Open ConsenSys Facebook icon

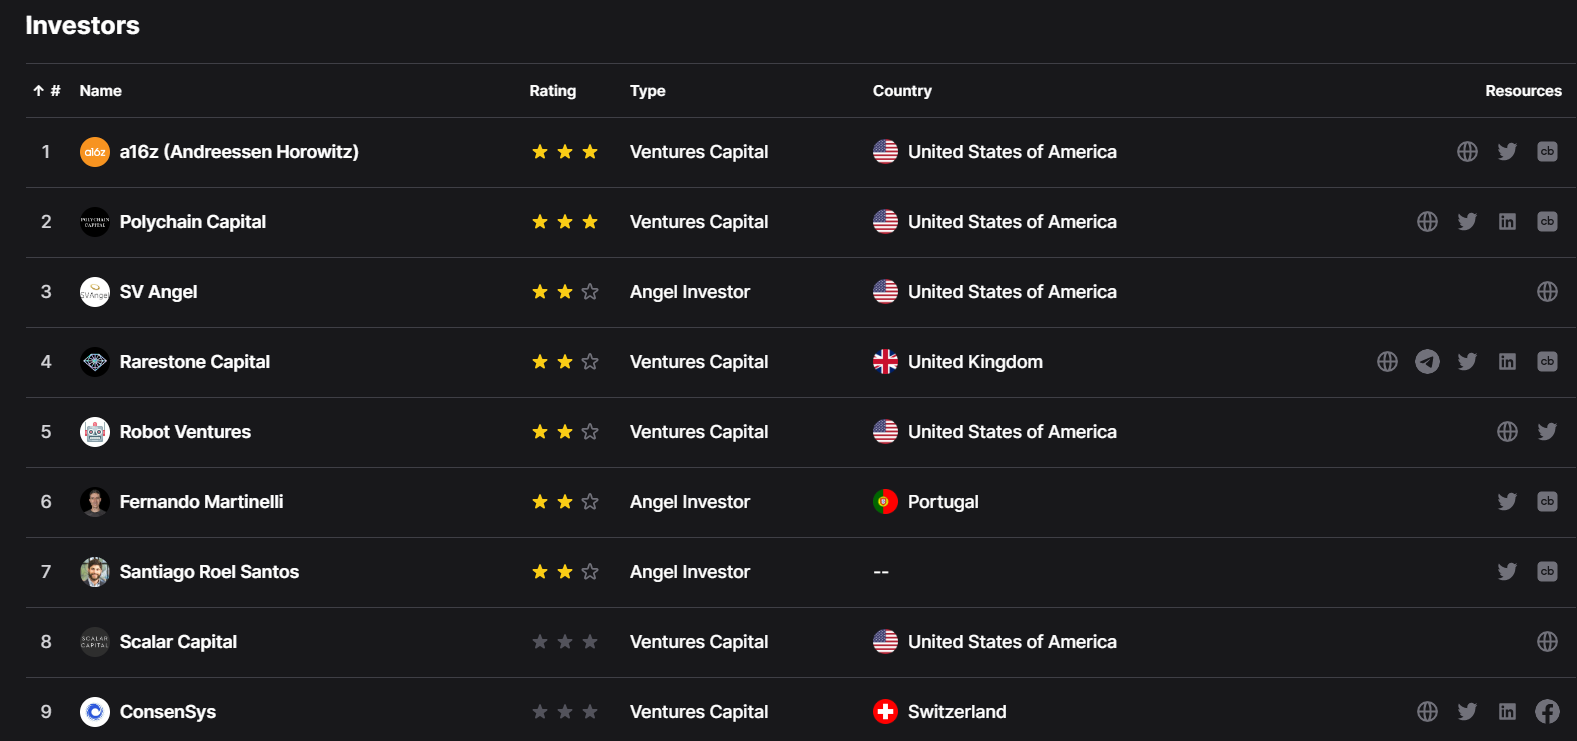pyautogui.click(x=1547, y=712)
